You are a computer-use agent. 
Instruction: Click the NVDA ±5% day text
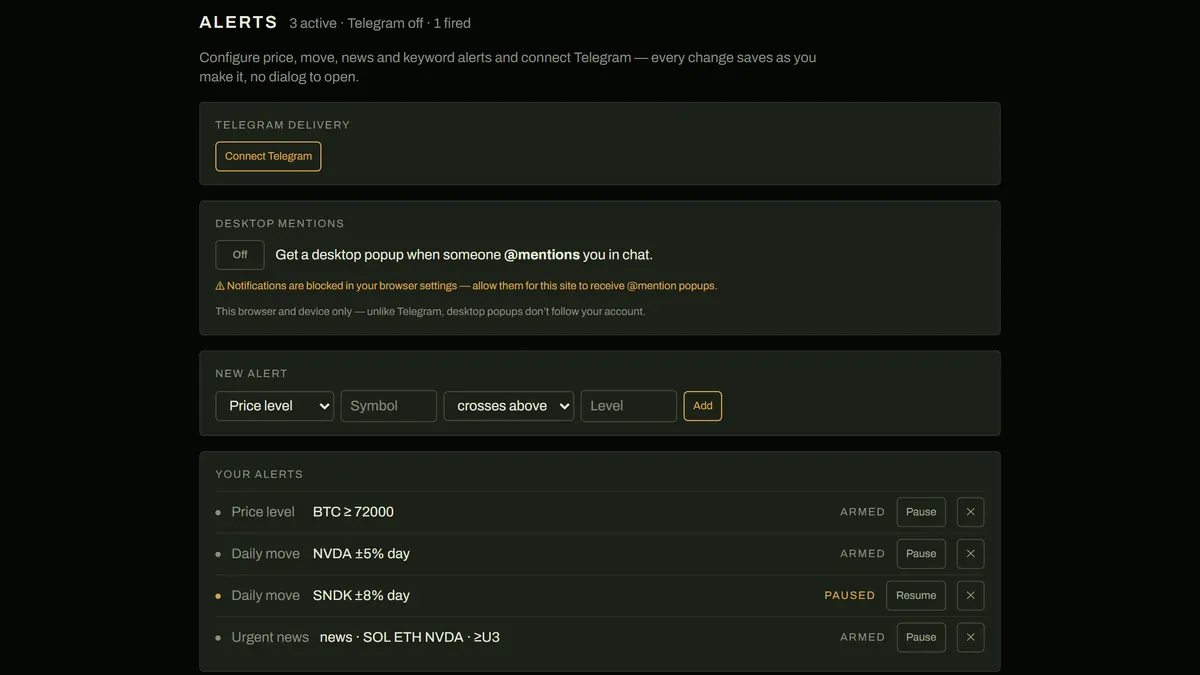(361, 554)
